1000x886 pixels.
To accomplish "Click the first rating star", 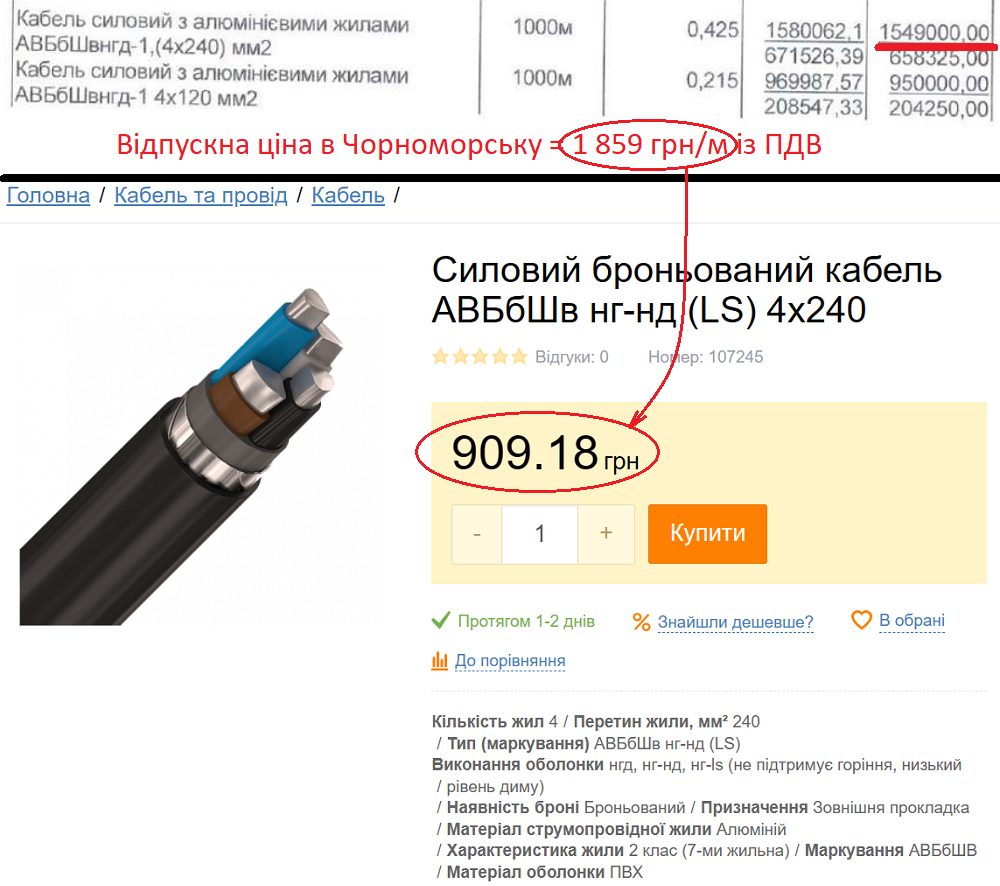I will (x=441, y=357).
